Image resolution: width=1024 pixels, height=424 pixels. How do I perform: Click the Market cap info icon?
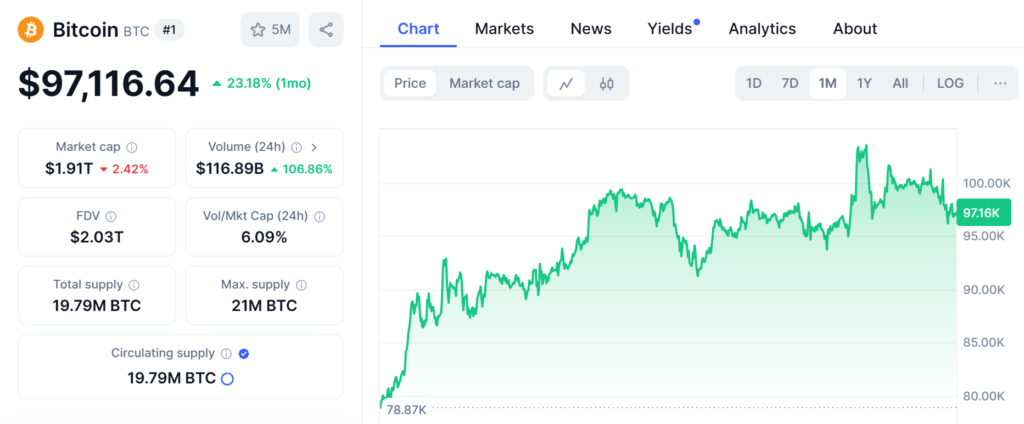pyautogui.click(x=132, y=147)
